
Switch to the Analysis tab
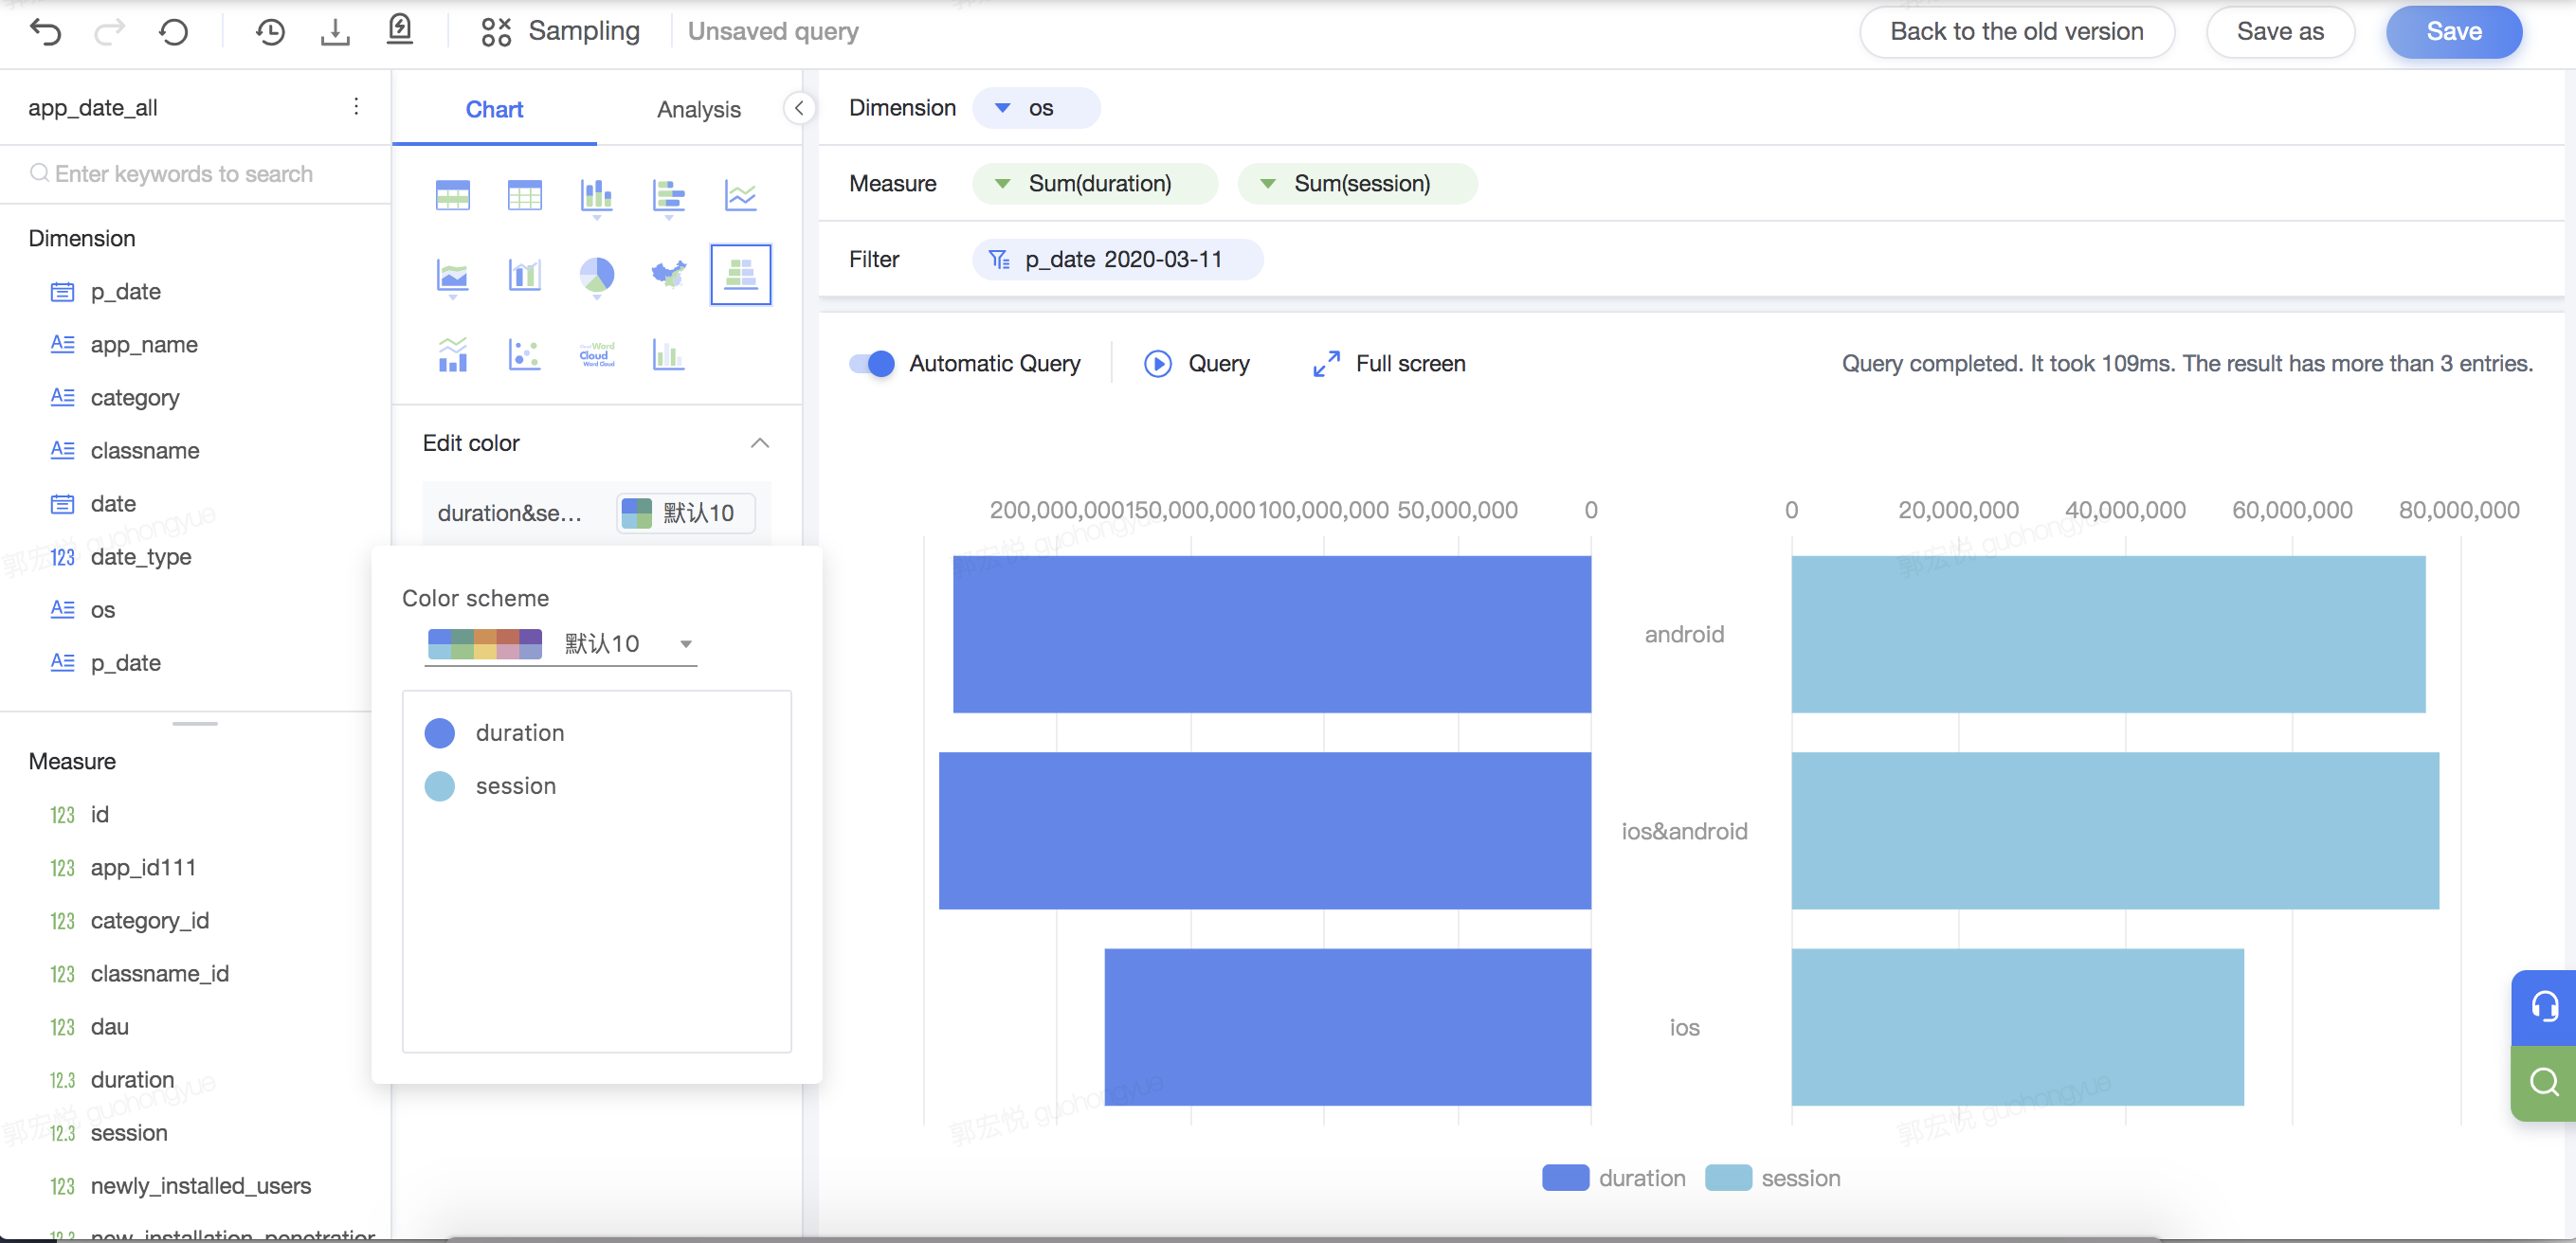(699, 109)
